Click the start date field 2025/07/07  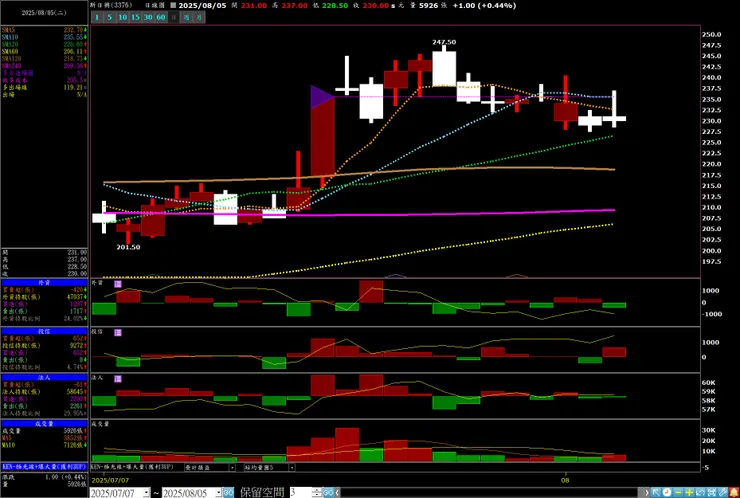[x=116, y=493]
